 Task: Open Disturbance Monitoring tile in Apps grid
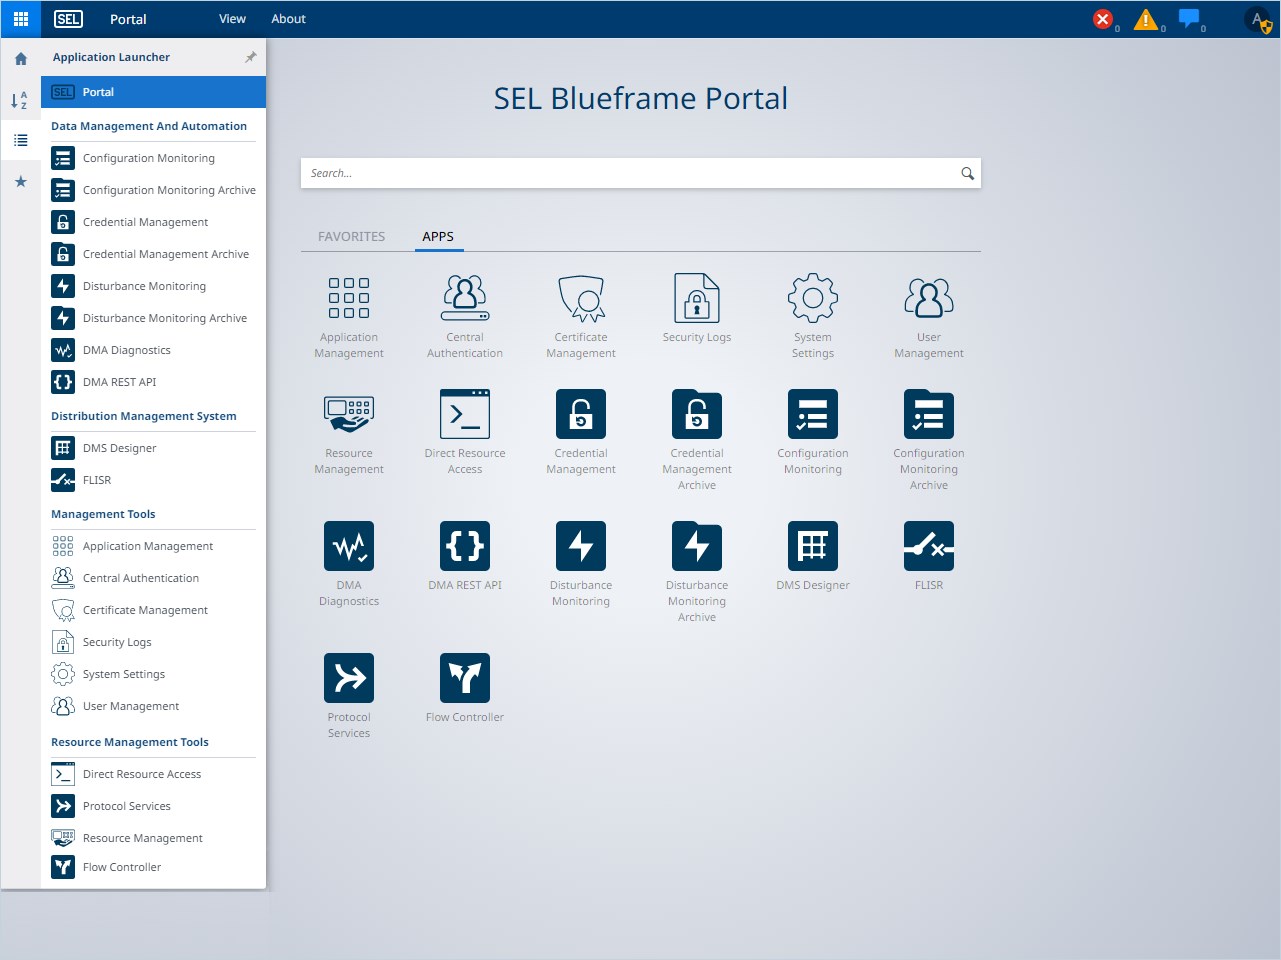point(581,564)
